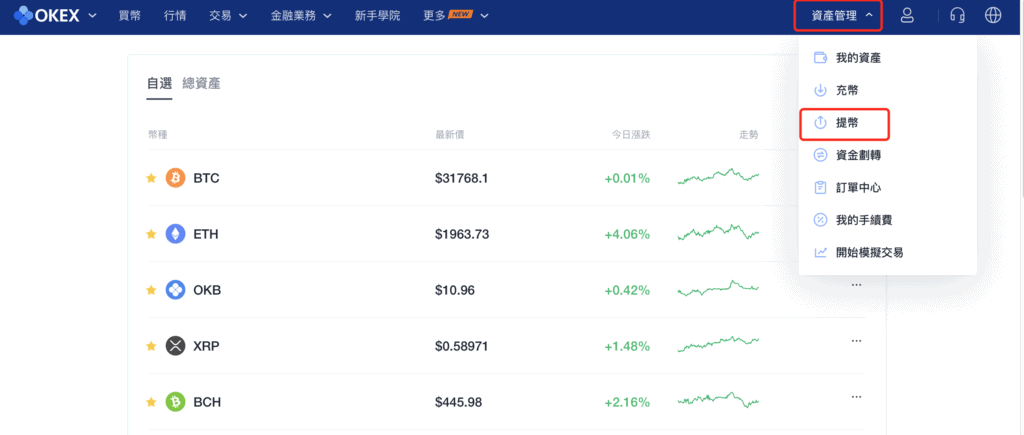The image size is (1024, 435).
Task: Click the 最新價 column header
Action: [x=450, y=135]
